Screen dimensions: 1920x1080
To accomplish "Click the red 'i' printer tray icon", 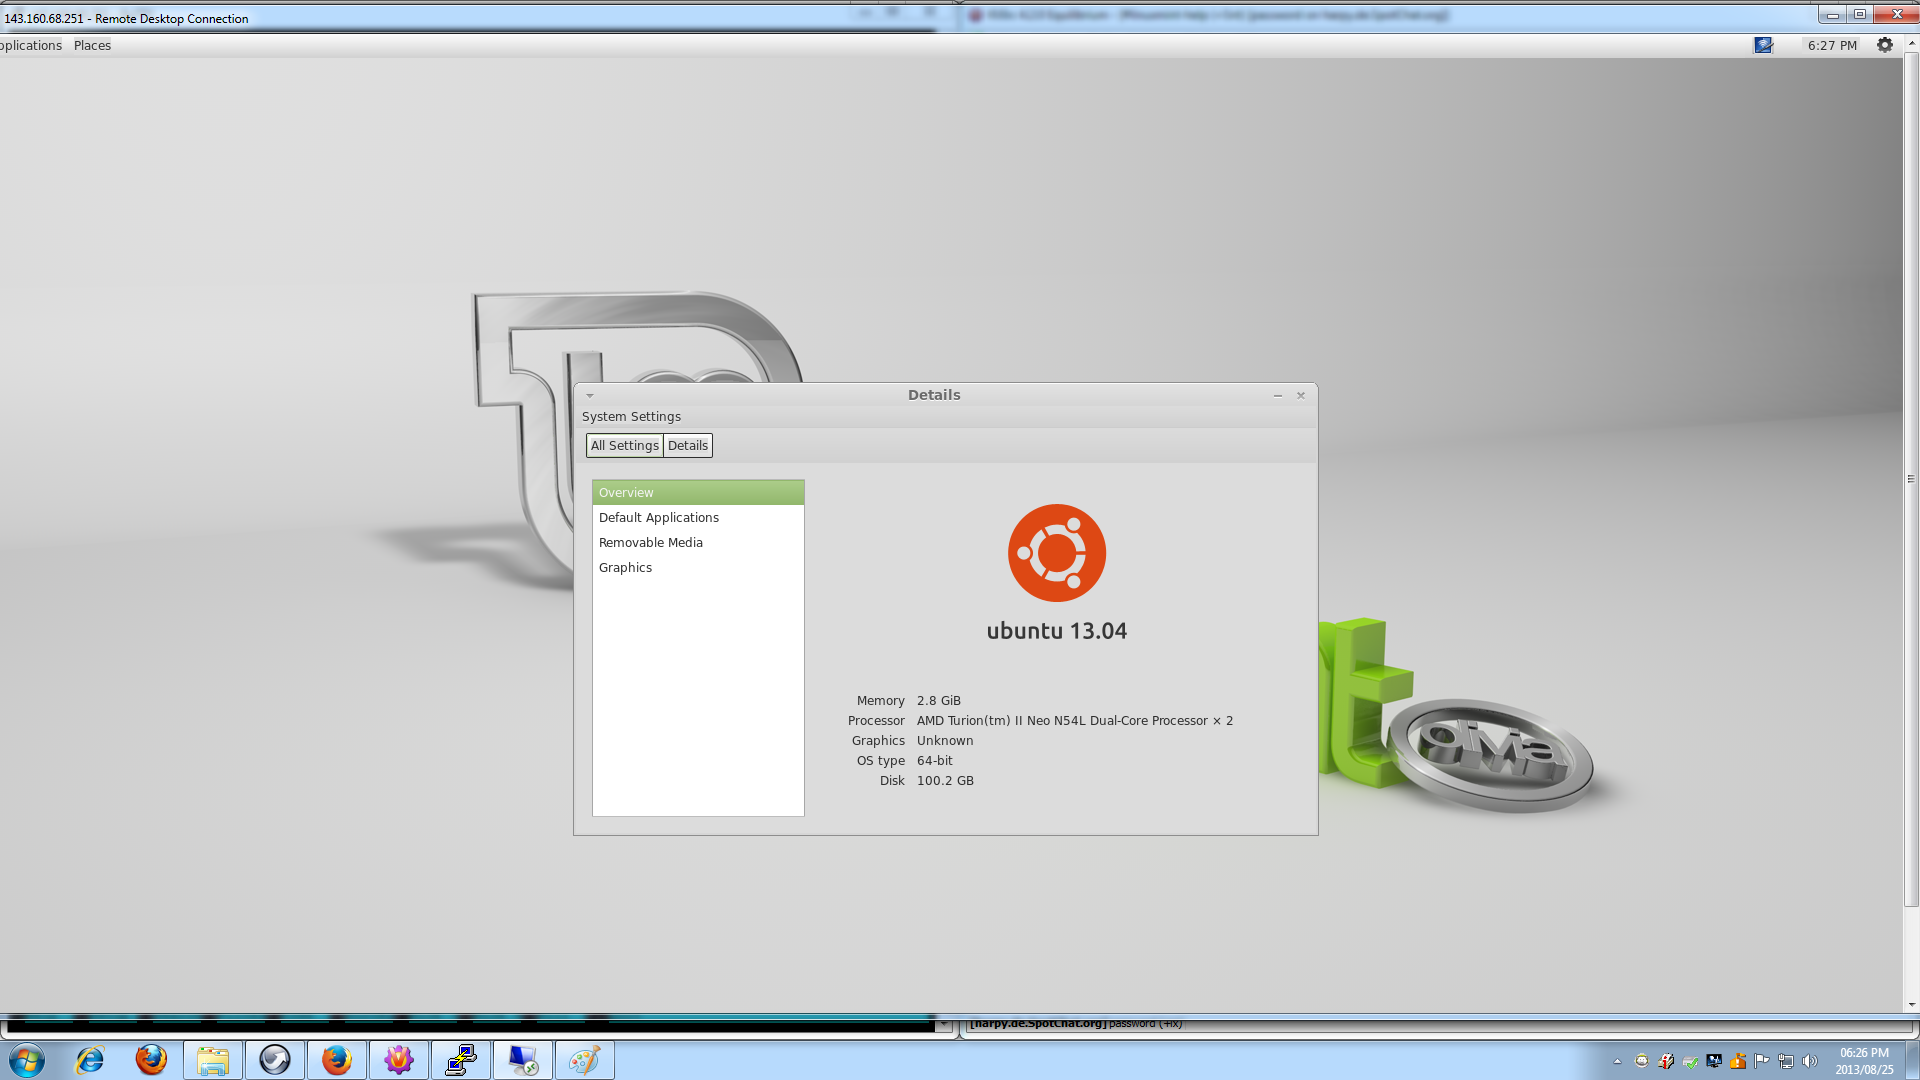I will [x=1666, y=1061].
